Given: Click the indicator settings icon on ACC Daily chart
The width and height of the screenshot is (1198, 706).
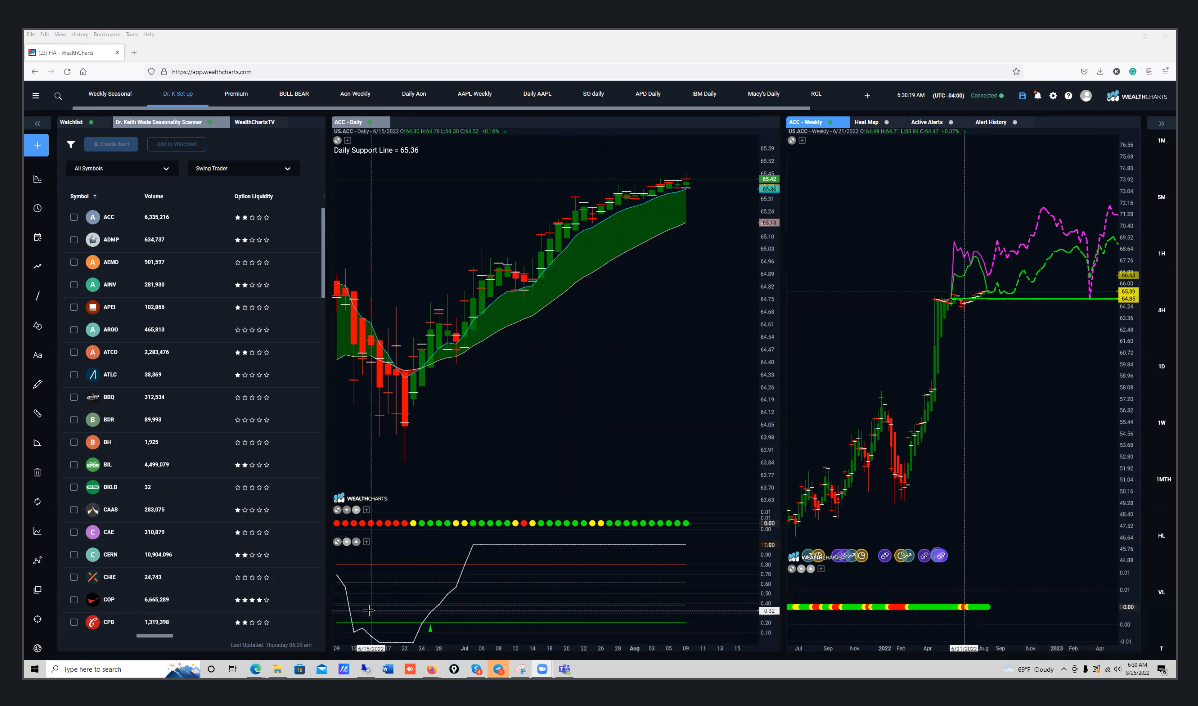Looking at the screenshot, I should tap(338, 141).
